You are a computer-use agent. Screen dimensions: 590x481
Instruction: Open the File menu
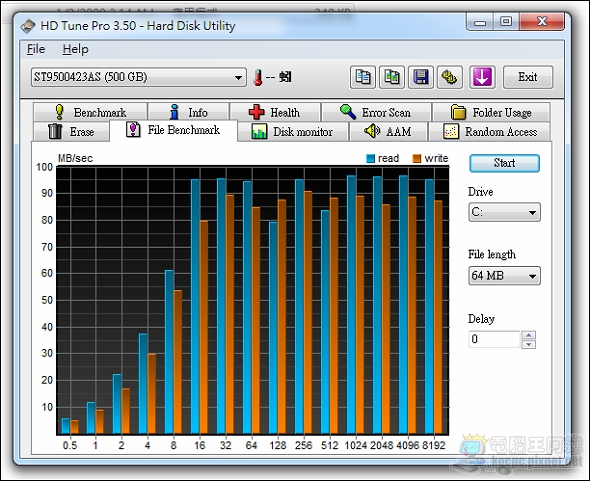coord(36,49)
